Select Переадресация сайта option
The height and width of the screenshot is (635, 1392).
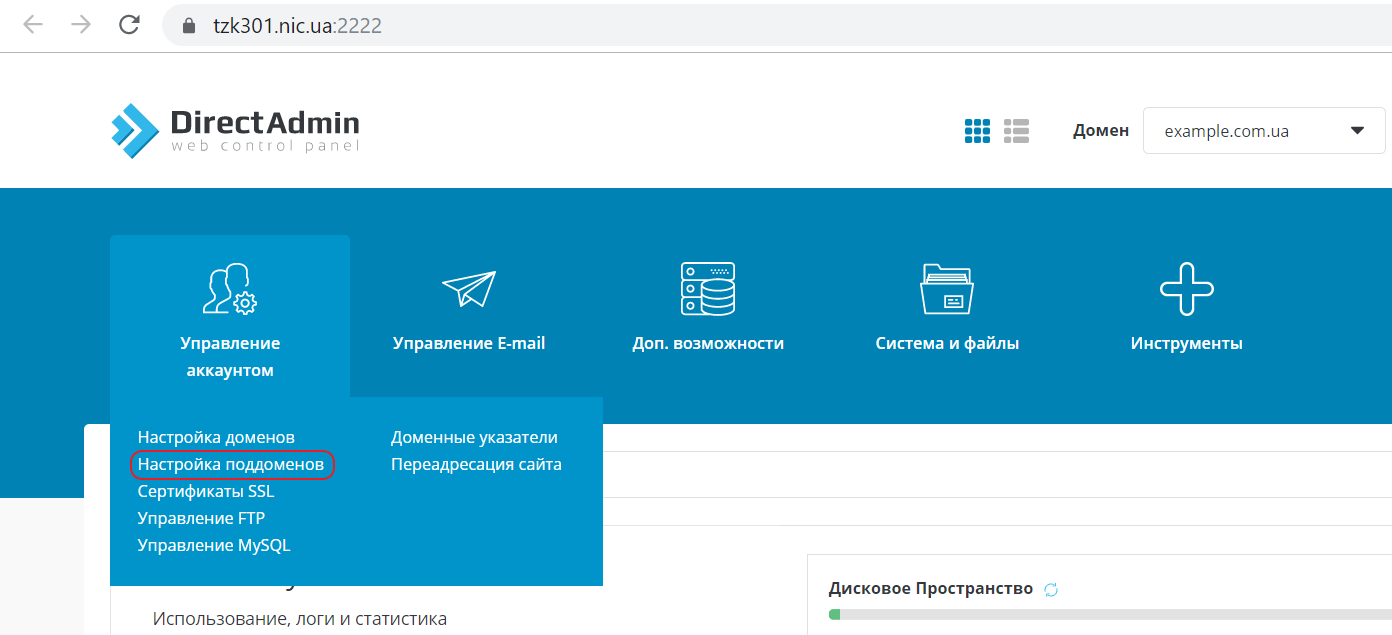[476, 464]
